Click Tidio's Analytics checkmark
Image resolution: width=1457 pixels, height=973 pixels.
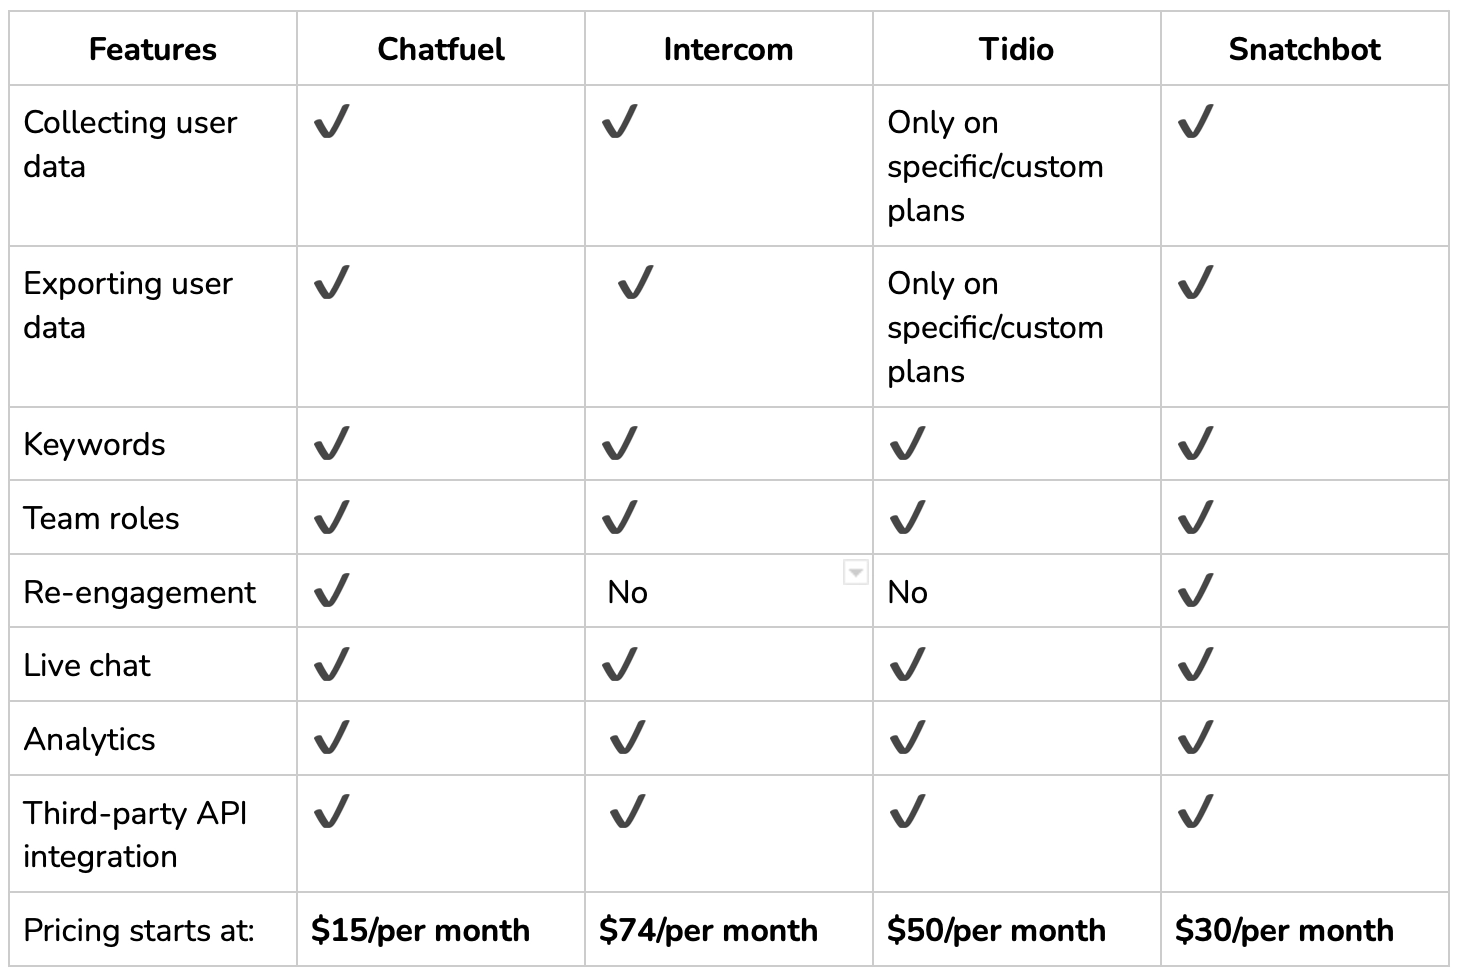pos(907,738)
